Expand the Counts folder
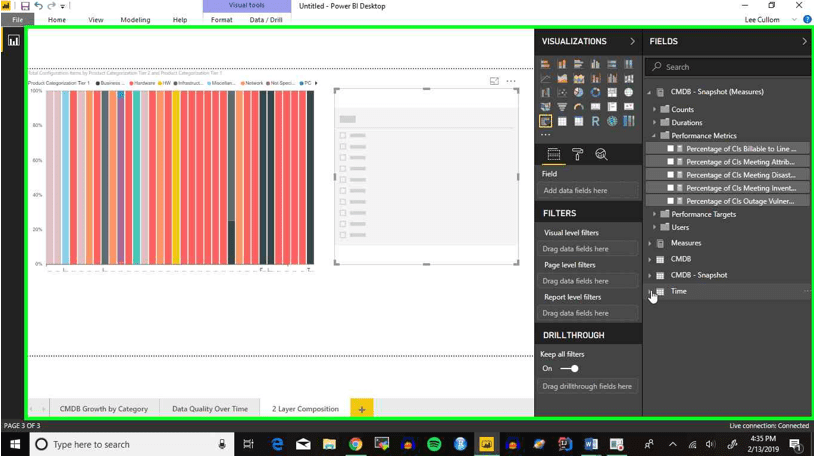Viewport: 816px width, 456px height. (655, 109)
